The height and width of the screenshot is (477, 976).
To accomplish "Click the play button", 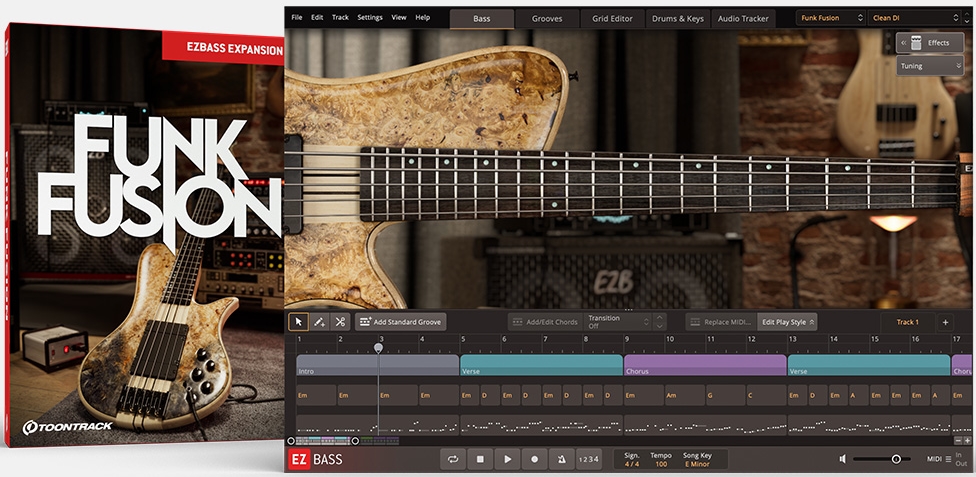I will [507, 460].
